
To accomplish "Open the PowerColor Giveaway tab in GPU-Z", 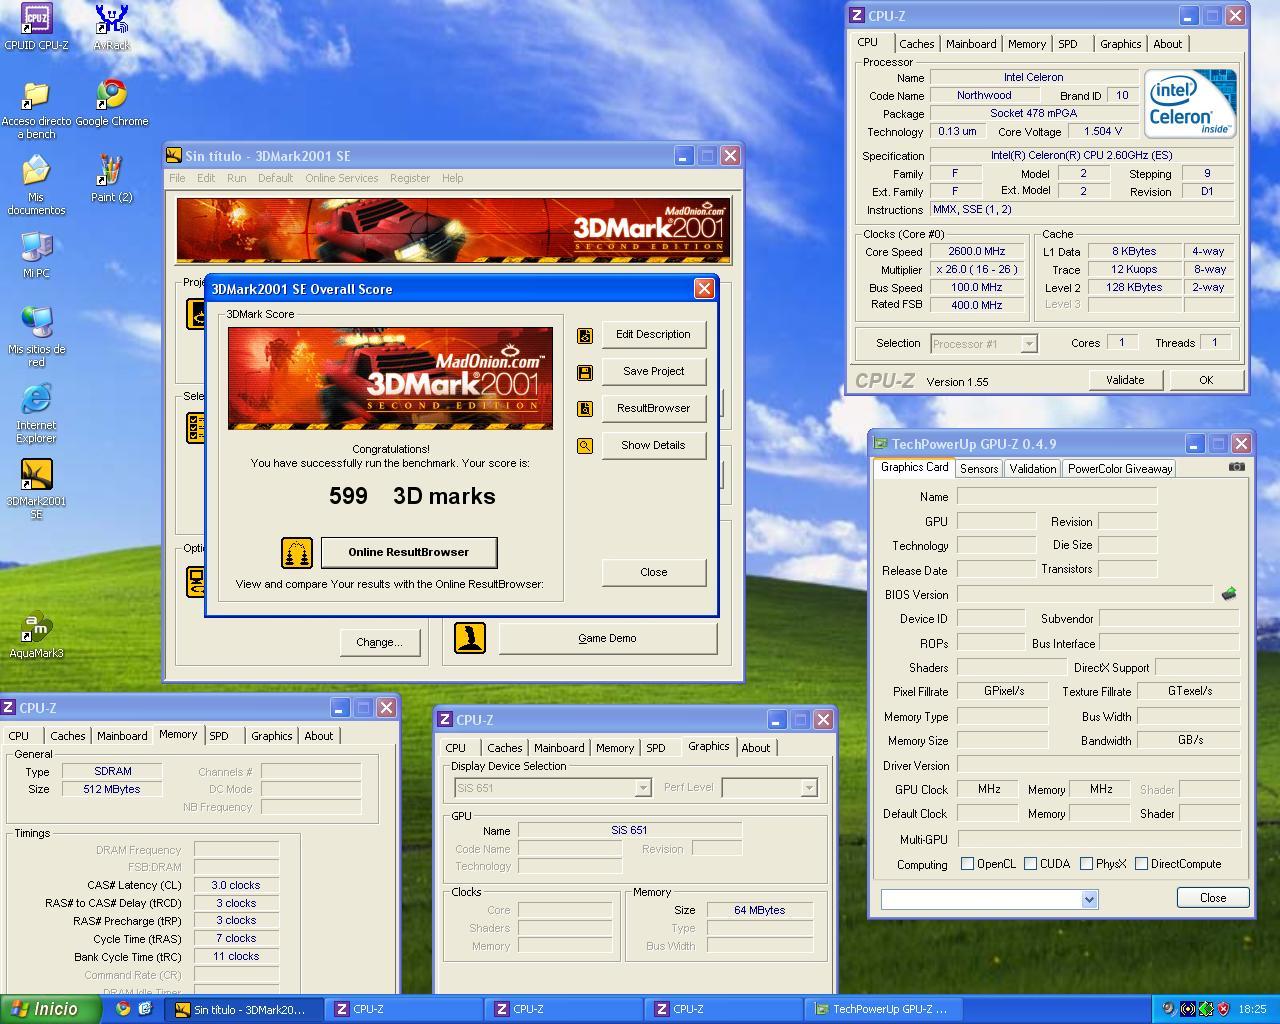I will tap(1120, 469).
